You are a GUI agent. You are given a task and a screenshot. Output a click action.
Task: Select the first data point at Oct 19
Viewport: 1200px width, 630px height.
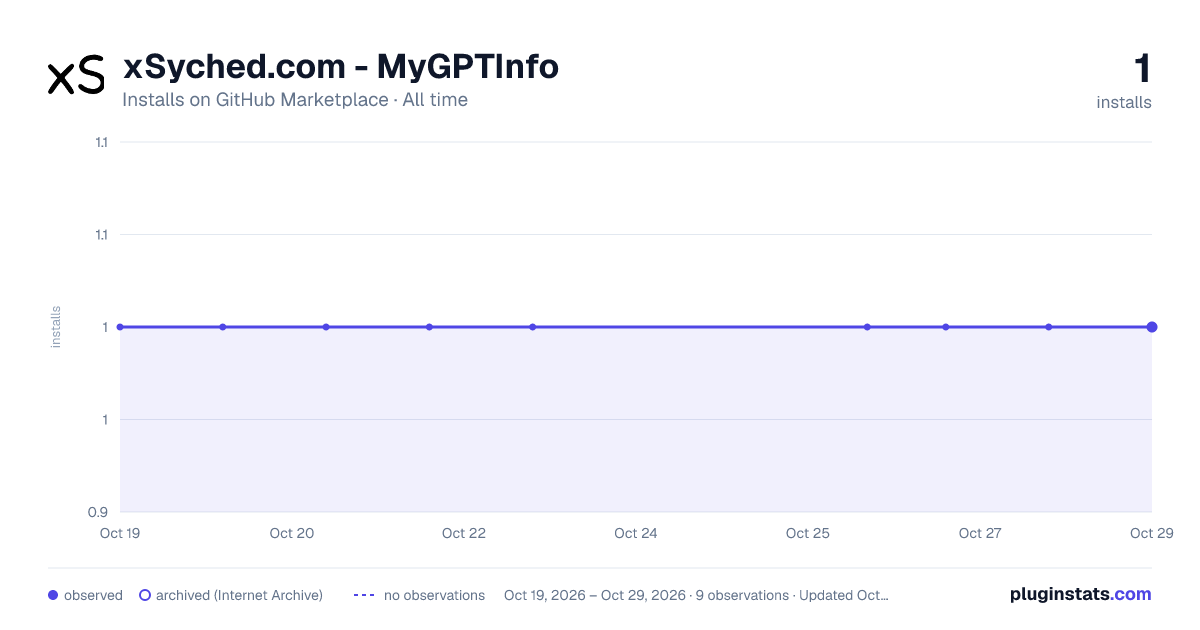pyautogui.click(x=120, y=327)
